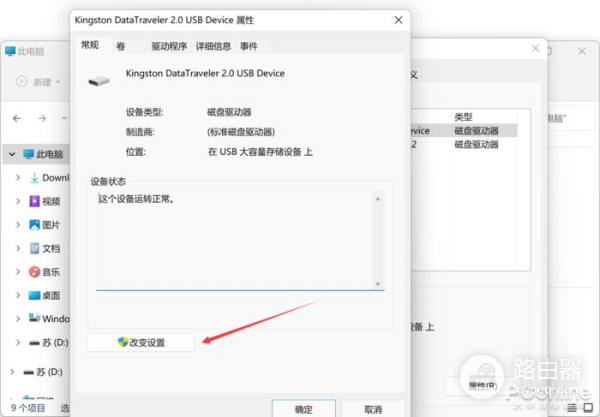600x417 pixels.
Task: Click scroll-down arrow in 设备状态 box
Action: pyautogui.click(x=378, y=284)
